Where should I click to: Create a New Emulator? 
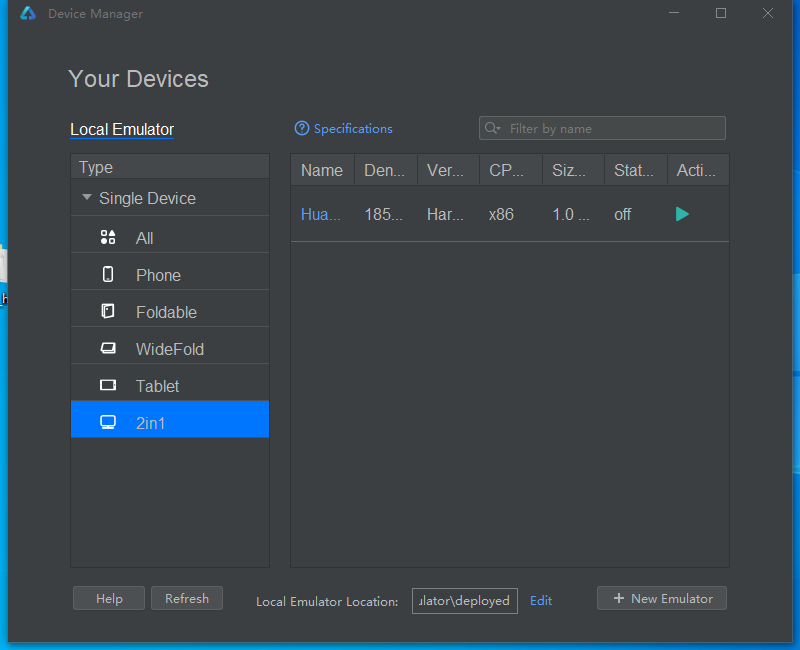click(662, 599)
